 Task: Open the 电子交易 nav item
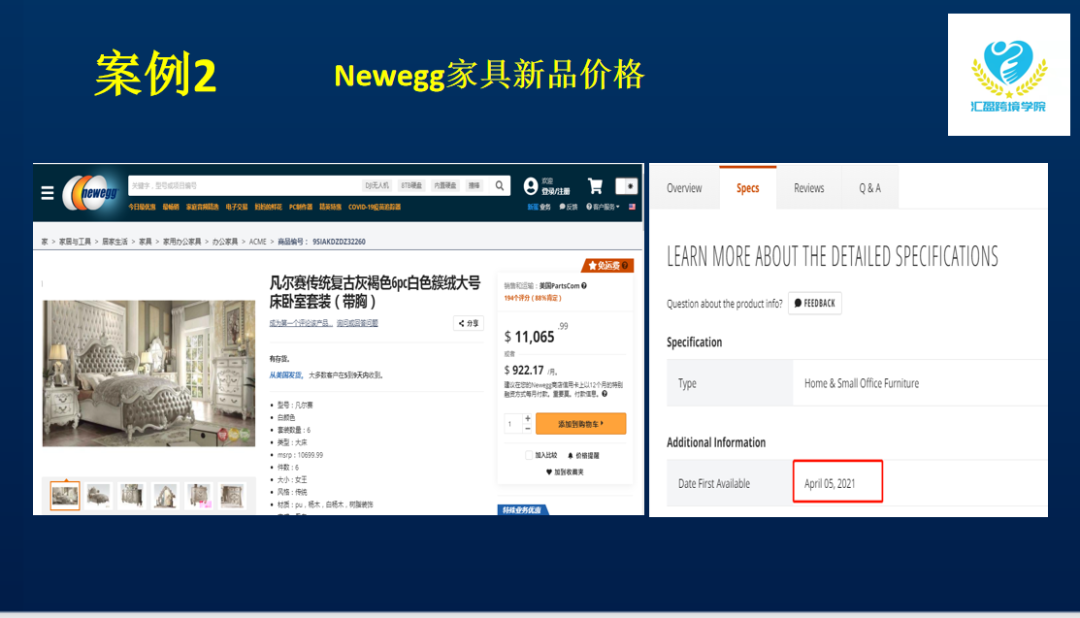click(236, 207)
